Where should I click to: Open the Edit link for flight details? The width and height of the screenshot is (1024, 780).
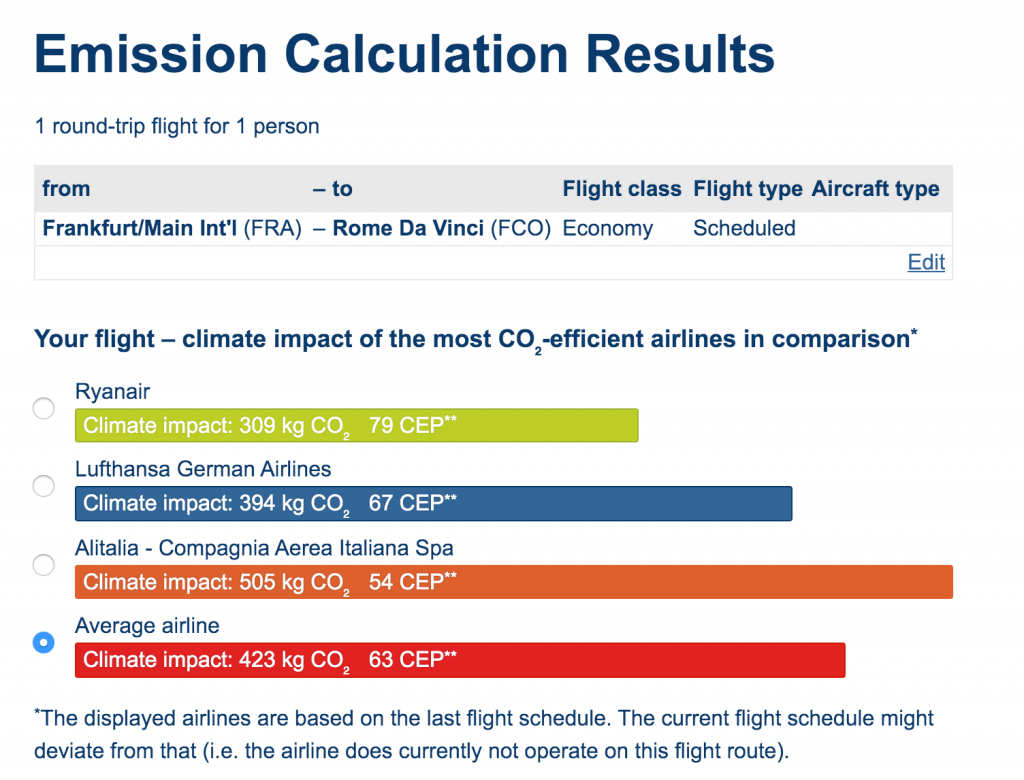pyautogui.click(x=926, y=262)
